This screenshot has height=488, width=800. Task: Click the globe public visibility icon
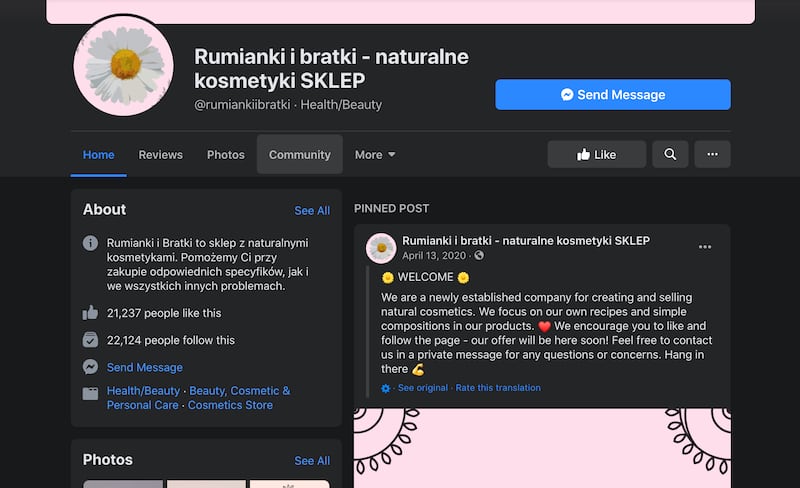pyautogui.click(x=479, y=255)
